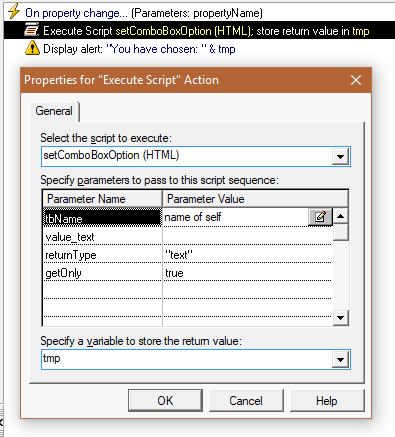Close the Execute Script properties dialog

[x=356, y=80]
